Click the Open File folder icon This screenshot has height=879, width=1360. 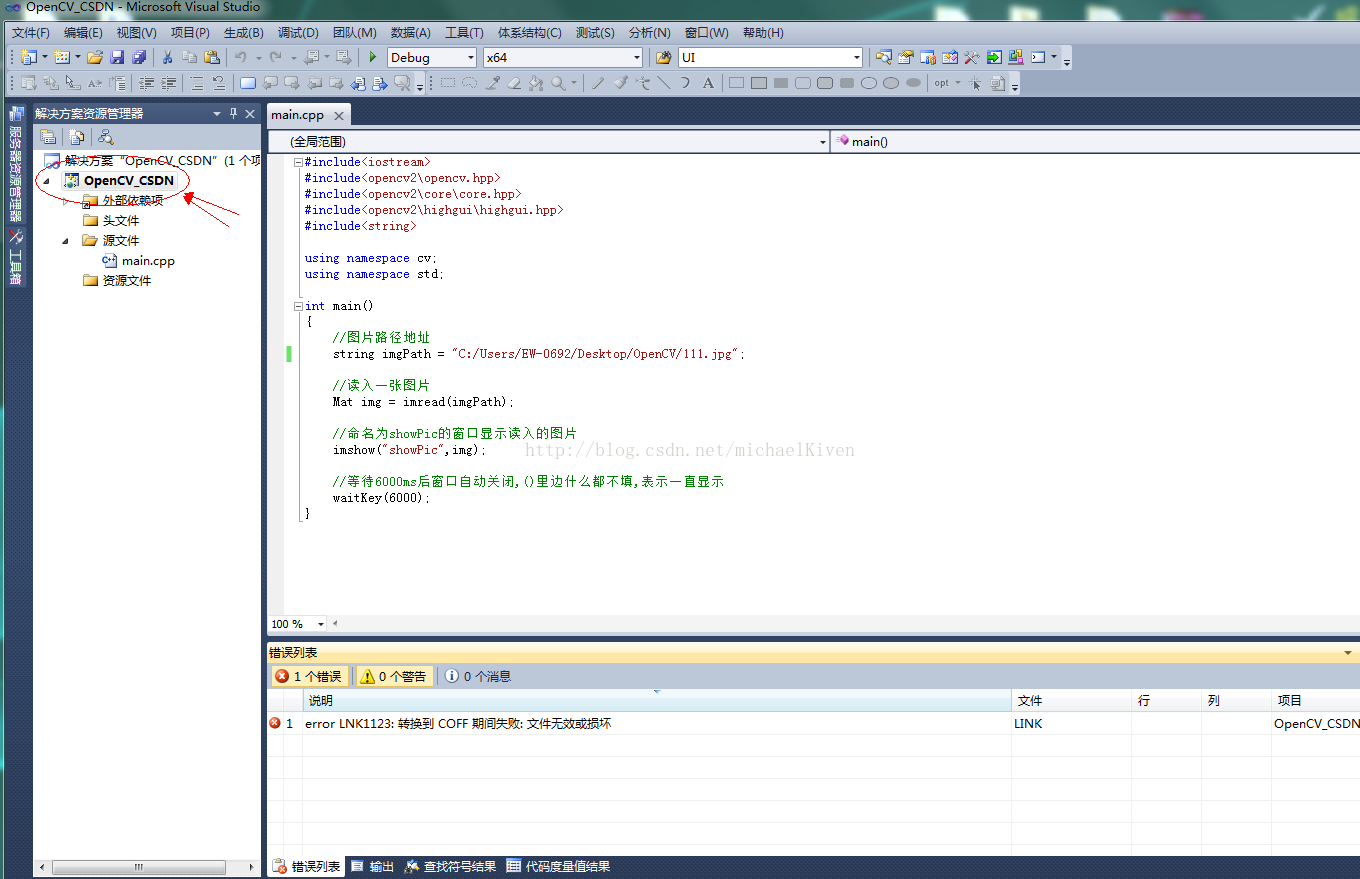tap(95, 57)
